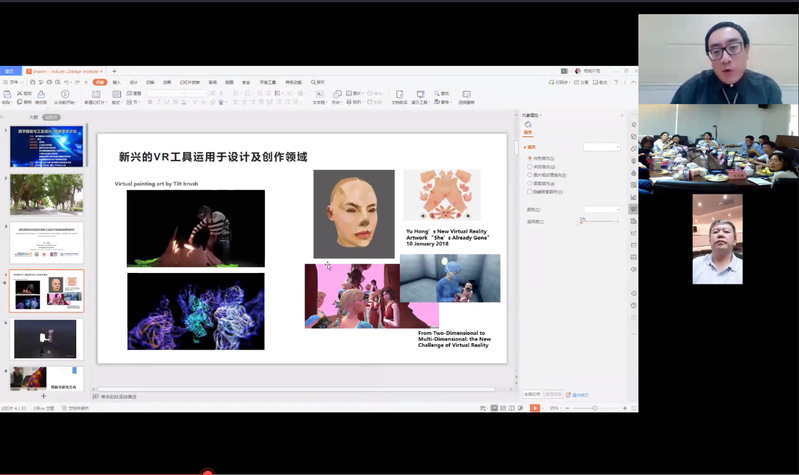Switch to Slide Sorter view icon
This screenshot has height=475, width=799.
pyautogui.click(x=503, y=408)
